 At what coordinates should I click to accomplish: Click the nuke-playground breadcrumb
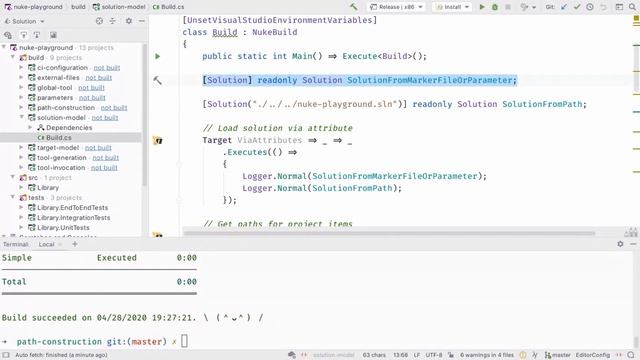pyautogui.click(x=33, y=7)
